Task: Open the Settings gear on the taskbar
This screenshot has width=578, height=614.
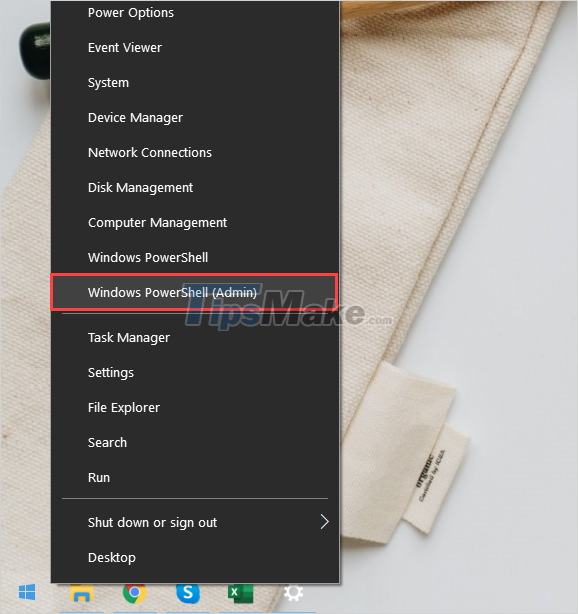Action: click(293, 593)
